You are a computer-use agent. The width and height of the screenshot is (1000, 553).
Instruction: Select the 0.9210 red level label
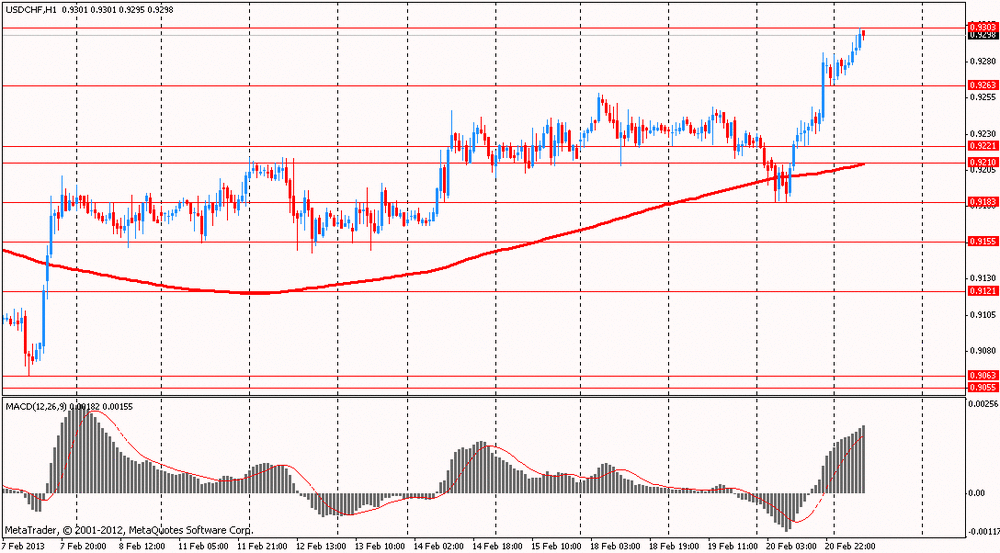[982, 163]
